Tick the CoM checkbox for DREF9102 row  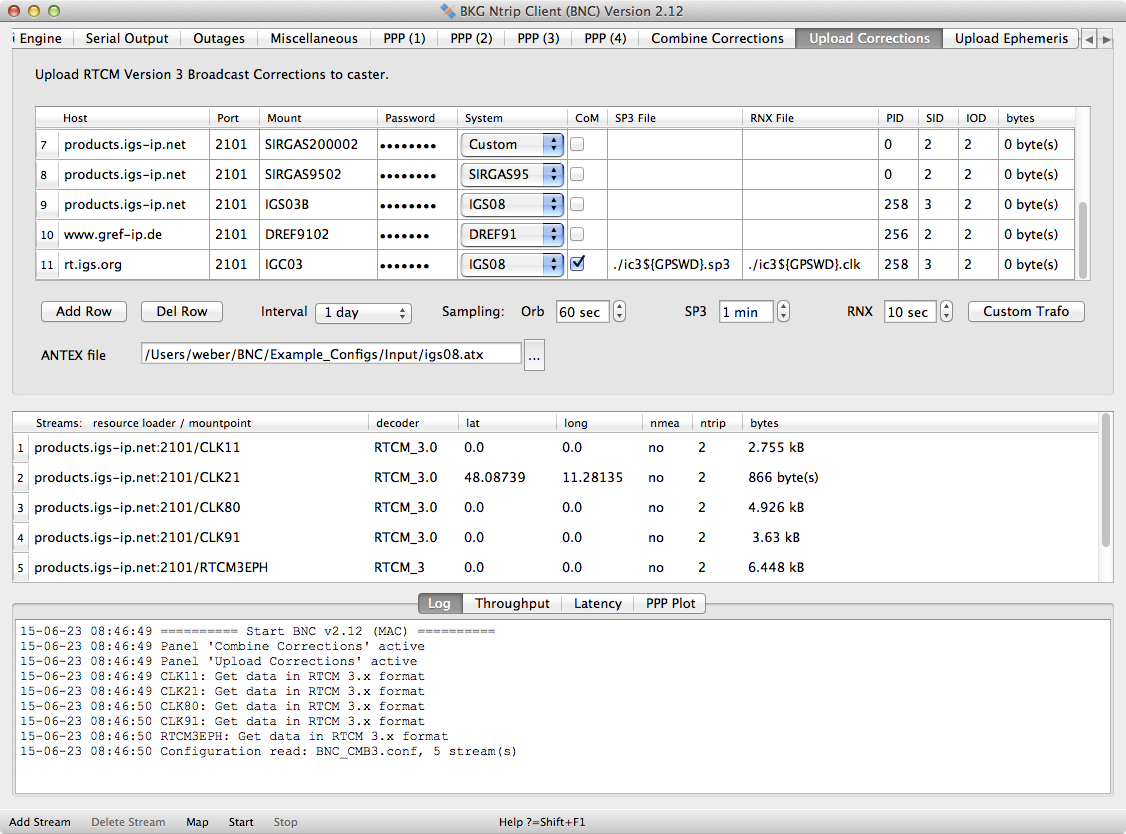(x=577, y=234)
